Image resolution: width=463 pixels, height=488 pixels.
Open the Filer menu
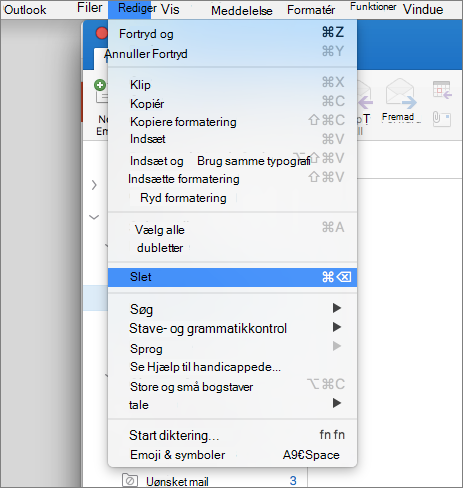point(89,8)
